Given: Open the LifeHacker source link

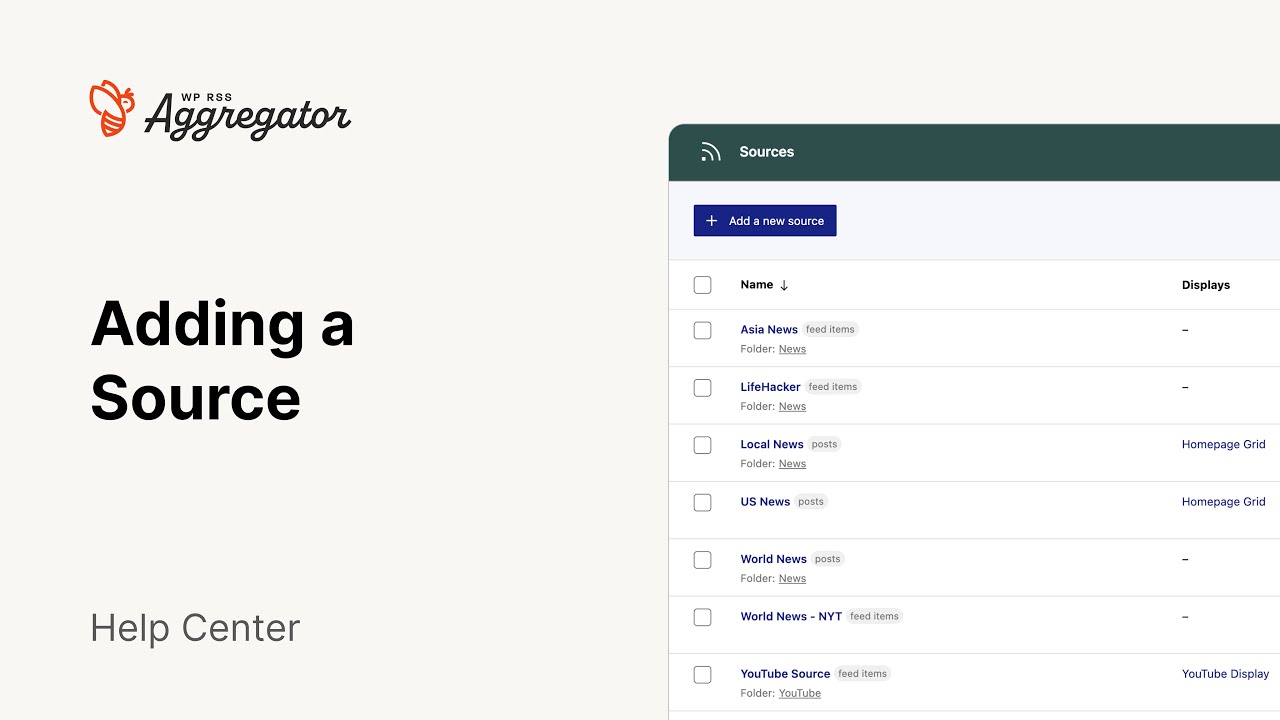Looking at the screenshot, I should (770, 387).
